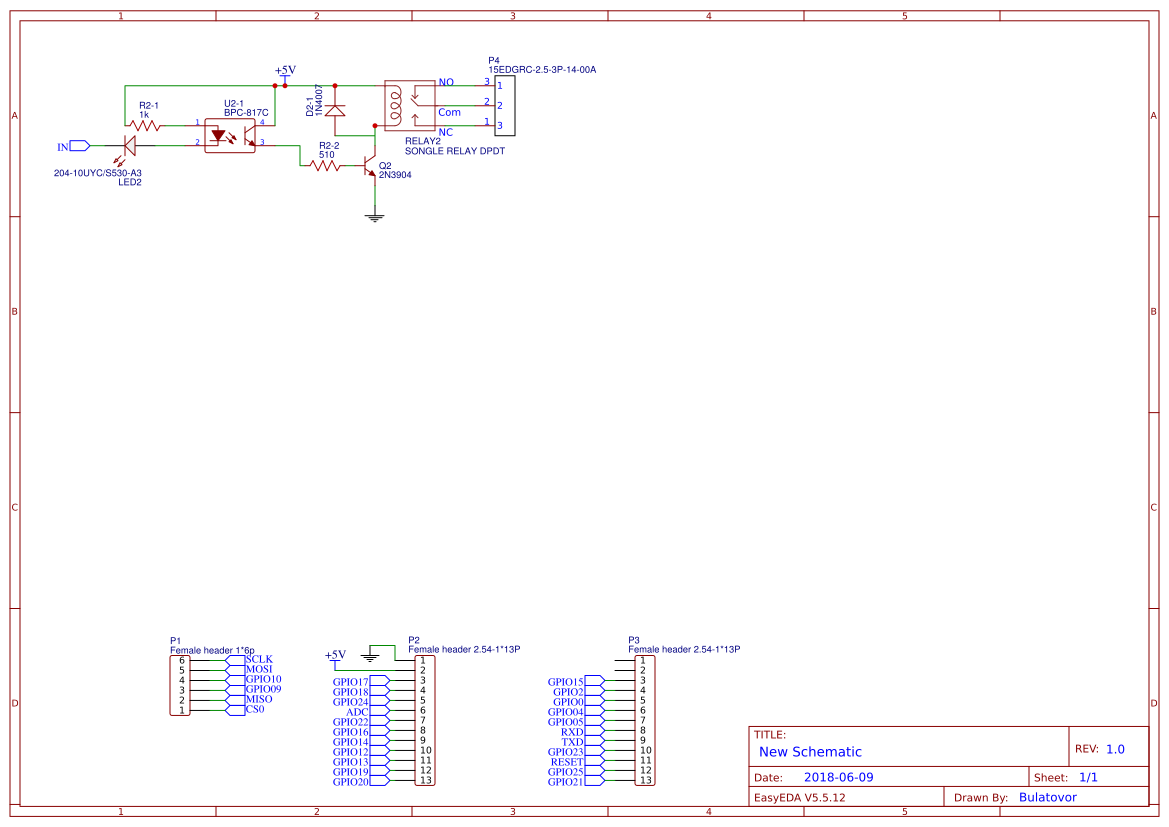
Task: Select the ground symbol below transistor Q2
Action: [x=374, y=213]
